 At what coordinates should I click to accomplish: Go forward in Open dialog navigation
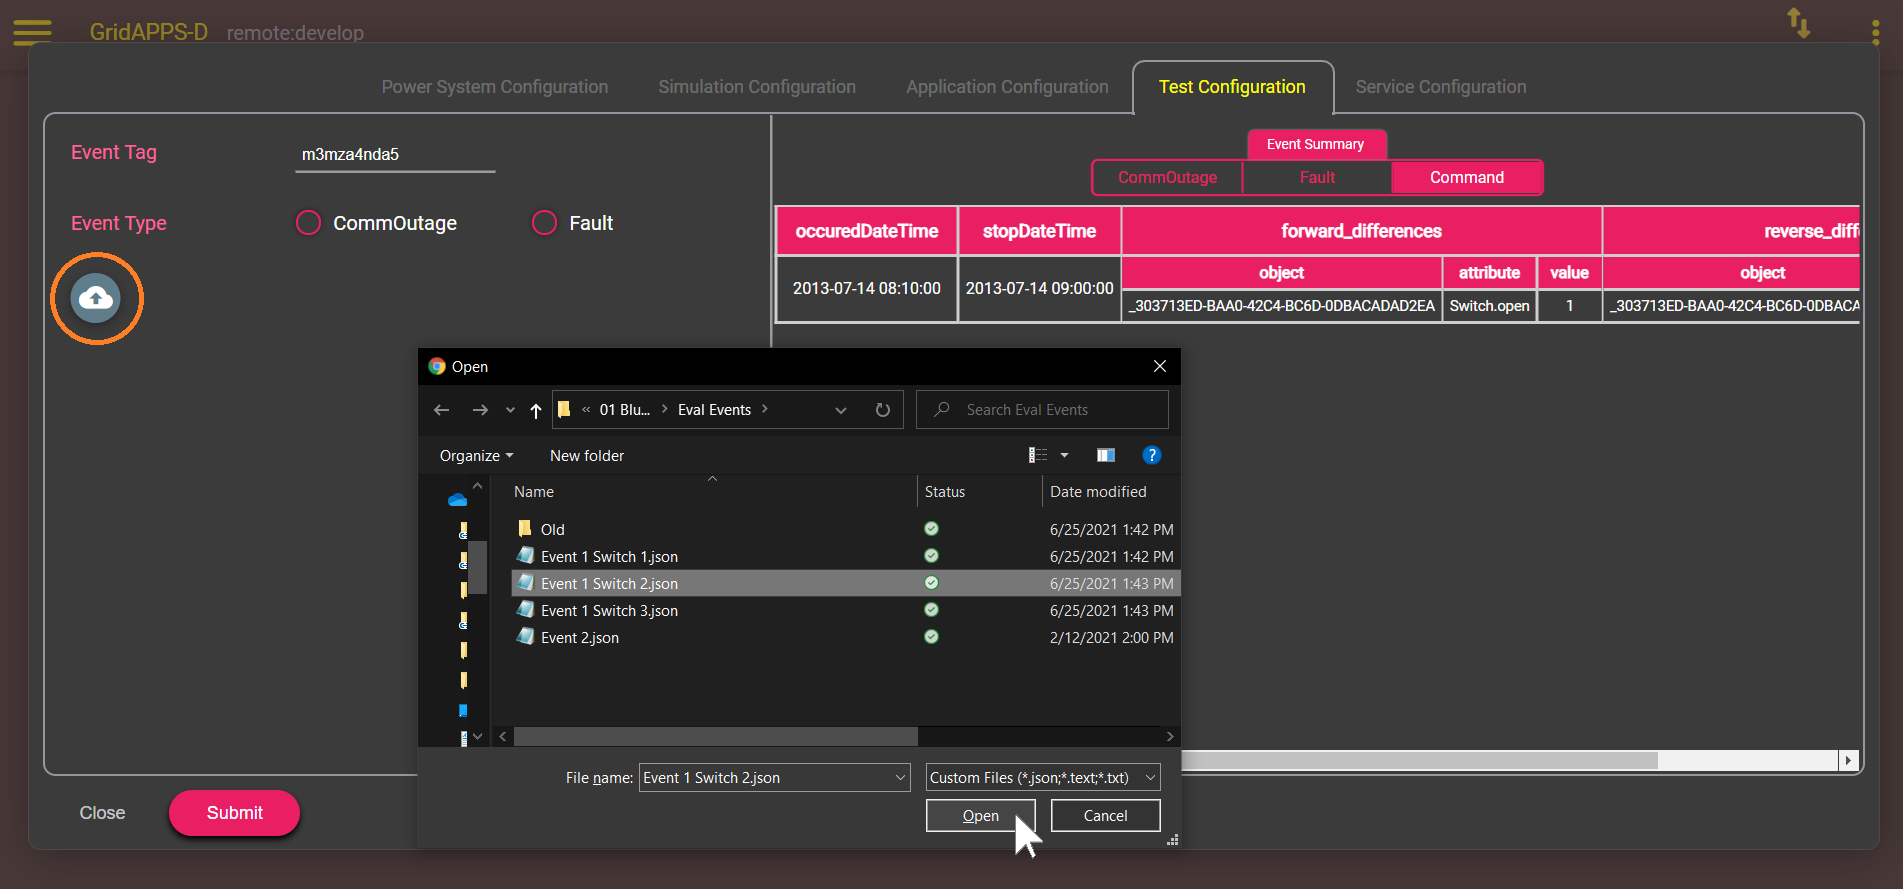coord(480,410)
